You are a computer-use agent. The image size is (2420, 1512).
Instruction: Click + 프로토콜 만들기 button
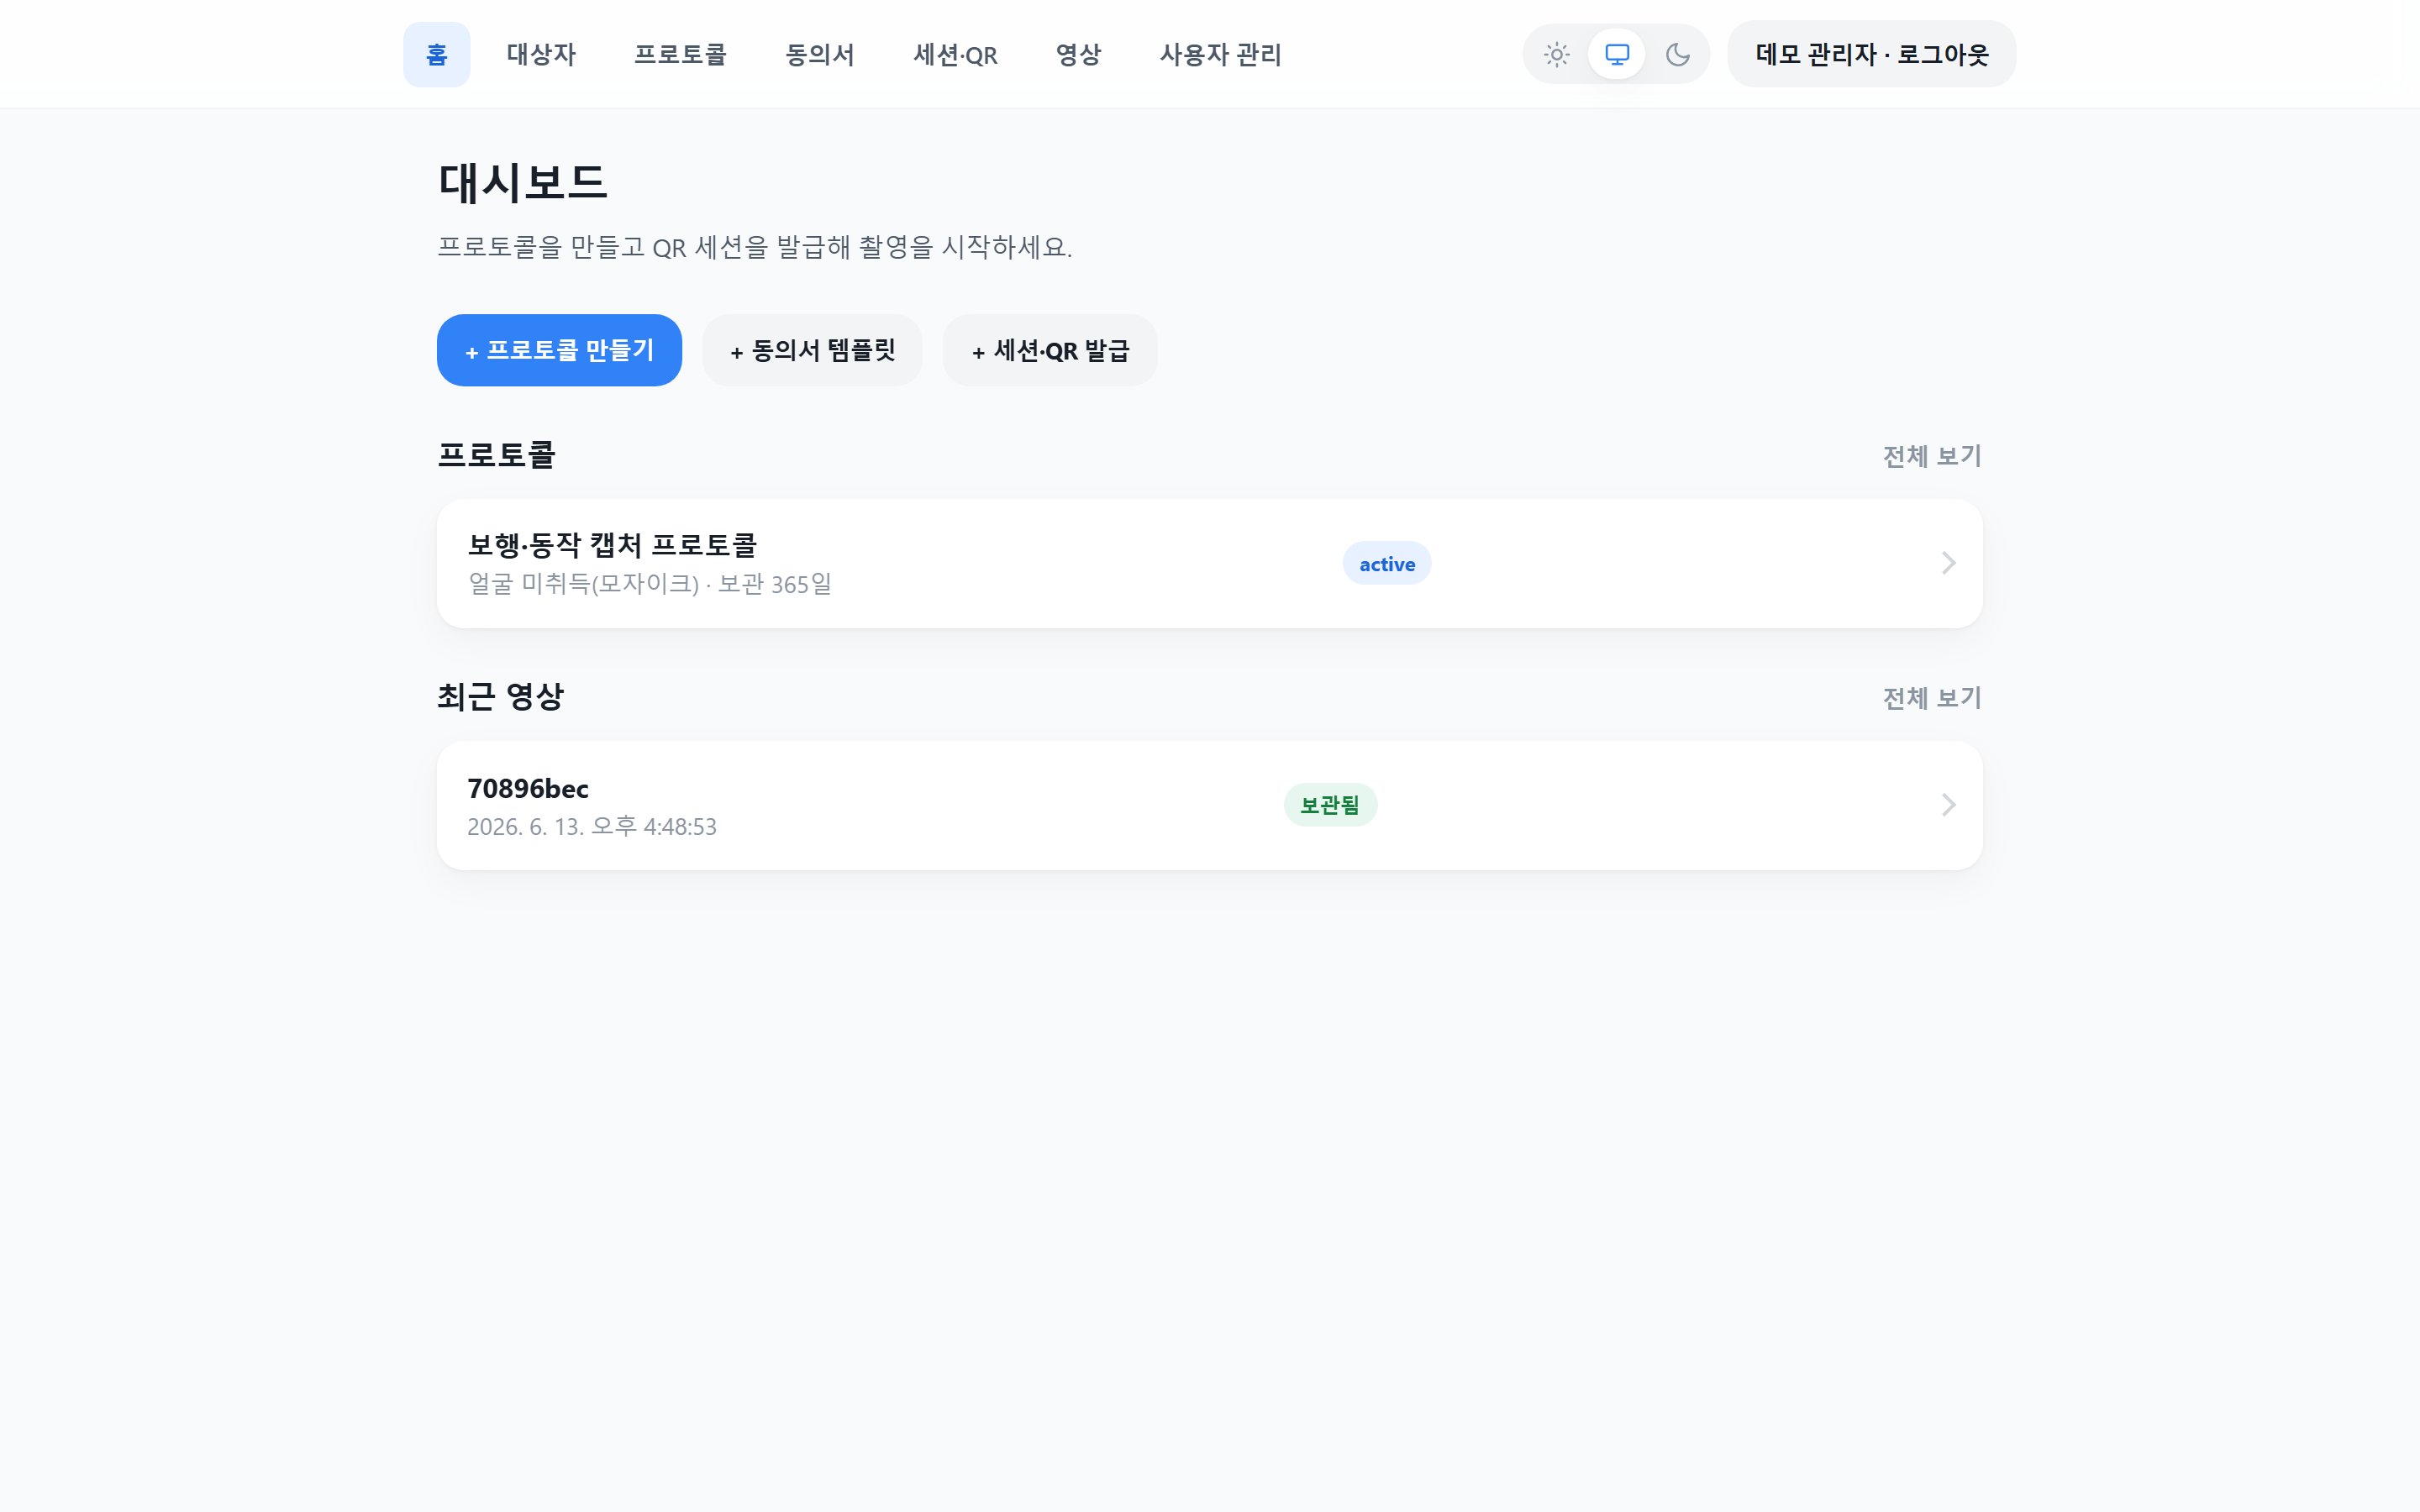[x=559, y=350]
